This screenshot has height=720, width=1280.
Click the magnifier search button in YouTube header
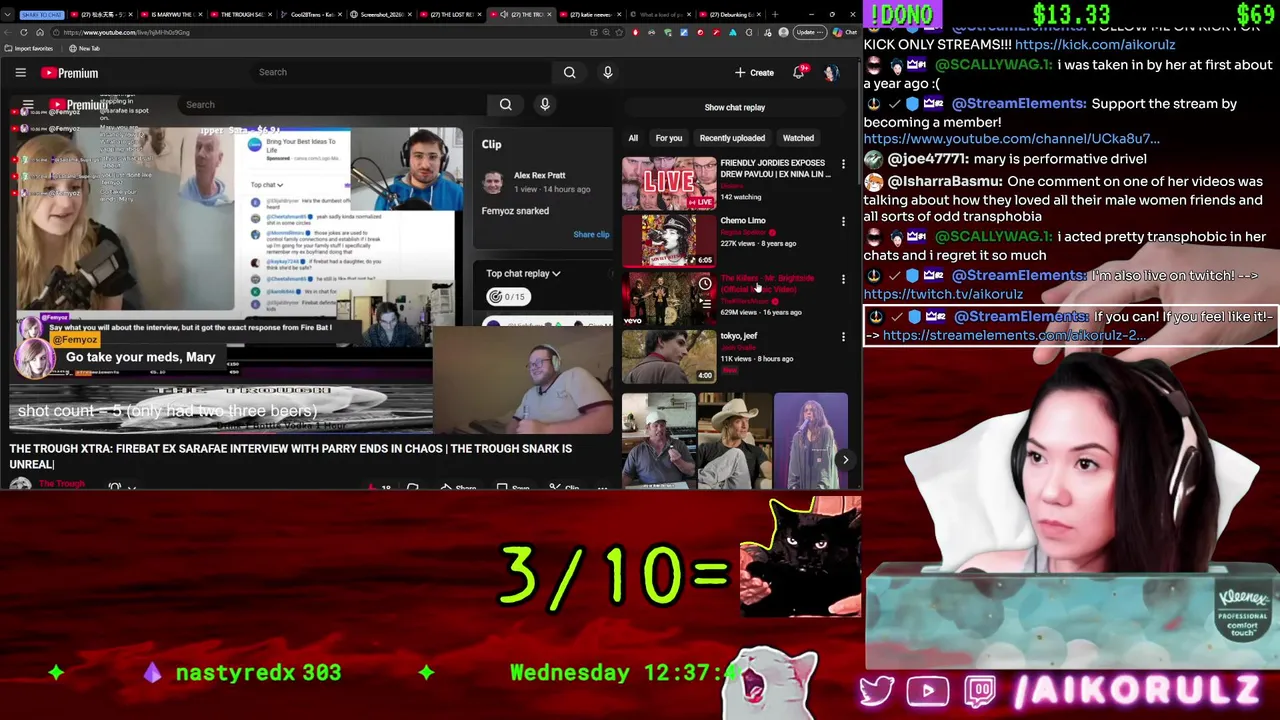pyautogui.click(x=569, y=72)
